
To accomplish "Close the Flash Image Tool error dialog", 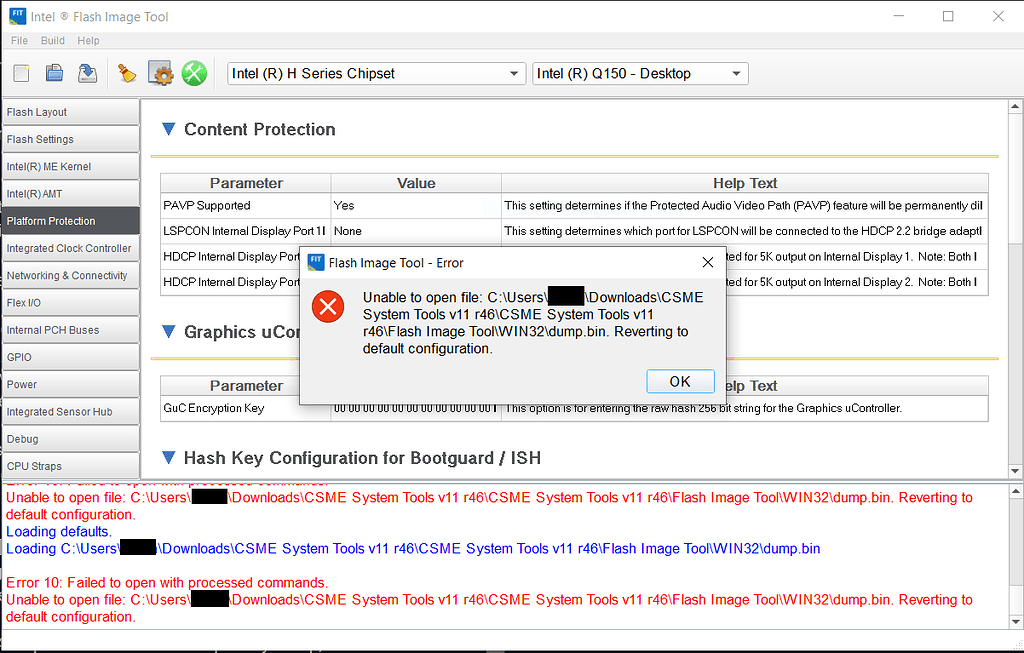I will pyautogui.click(x=708, y=262).
